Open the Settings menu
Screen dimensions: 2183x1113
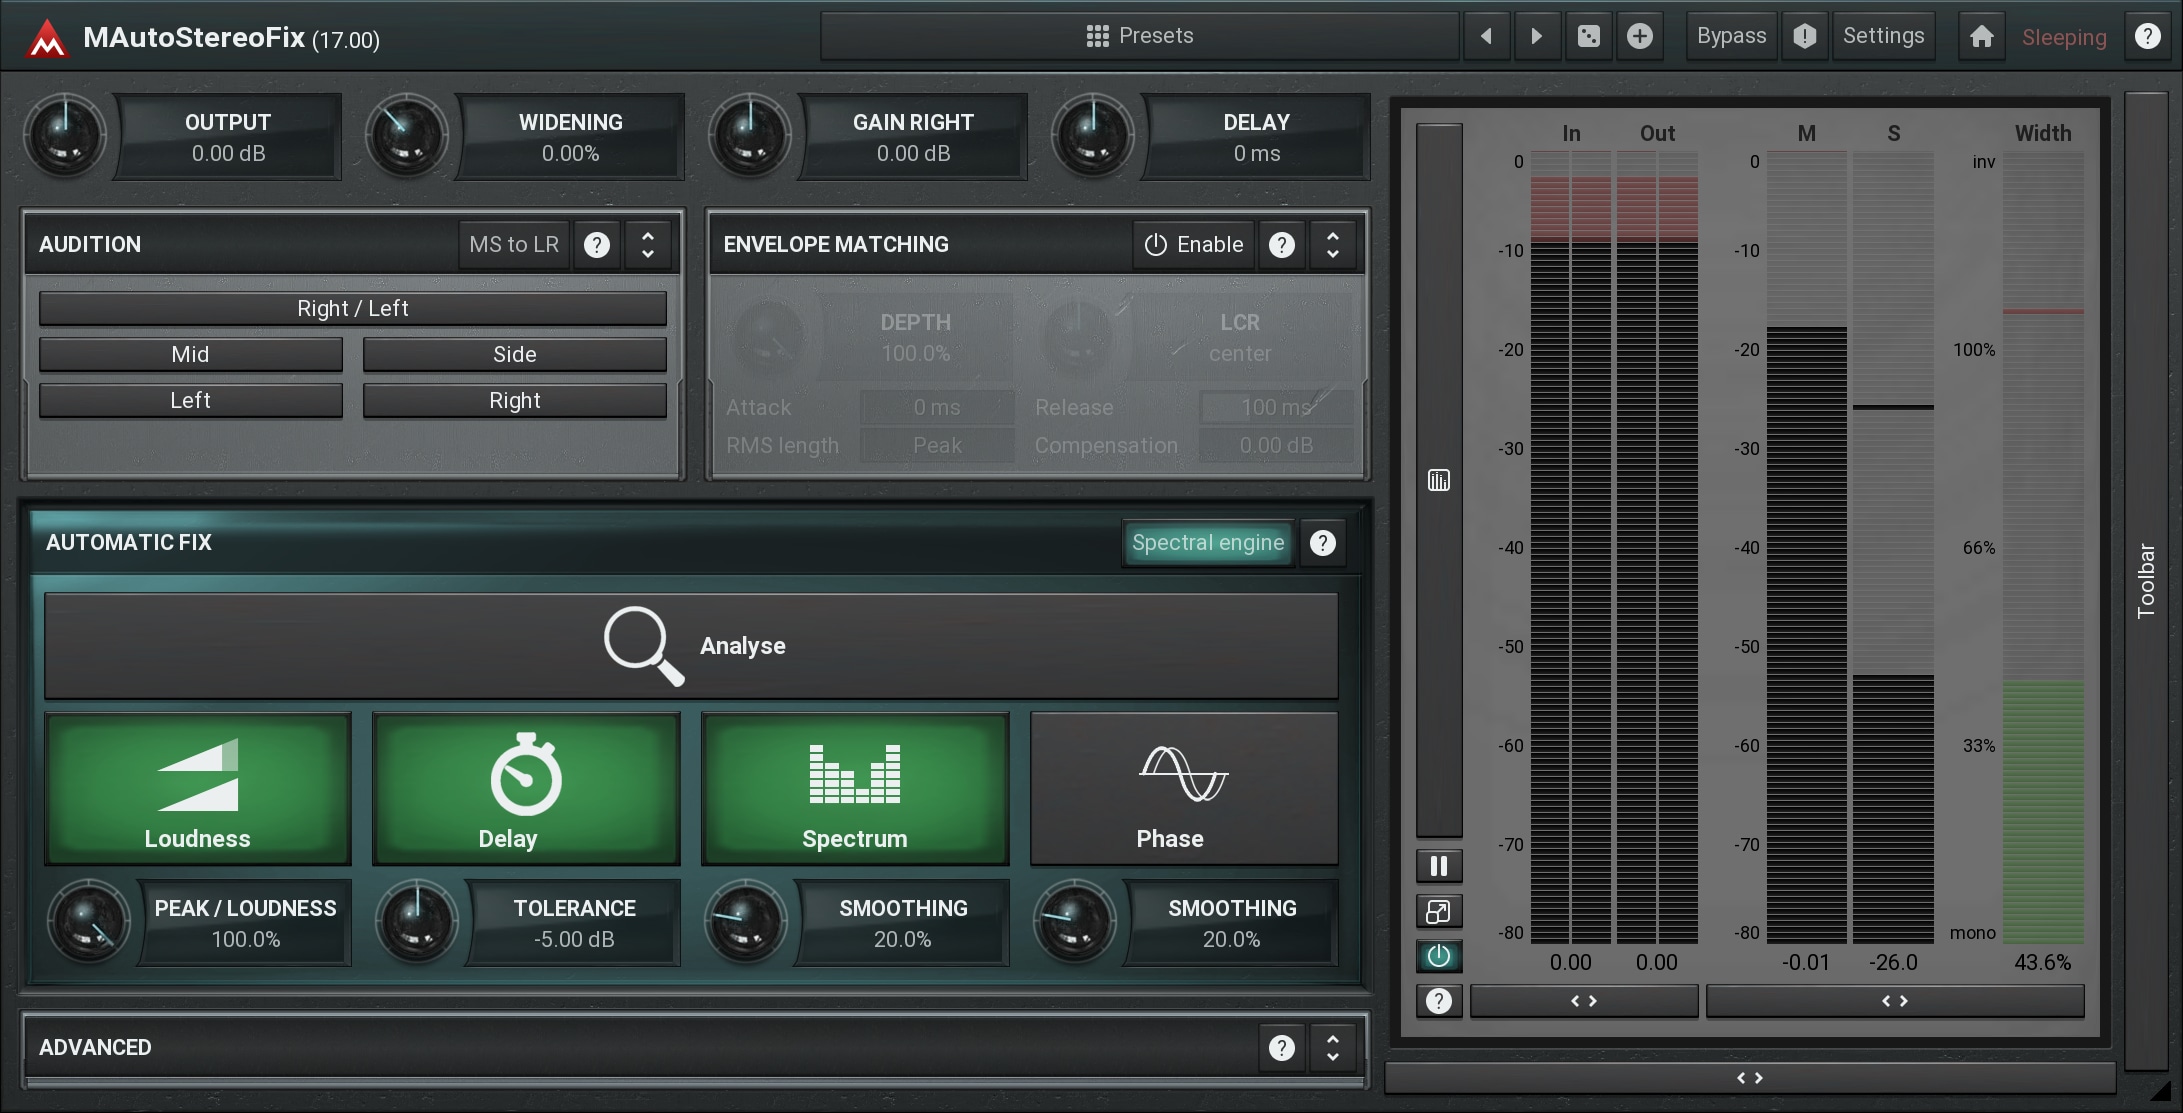coord(1883,37)
